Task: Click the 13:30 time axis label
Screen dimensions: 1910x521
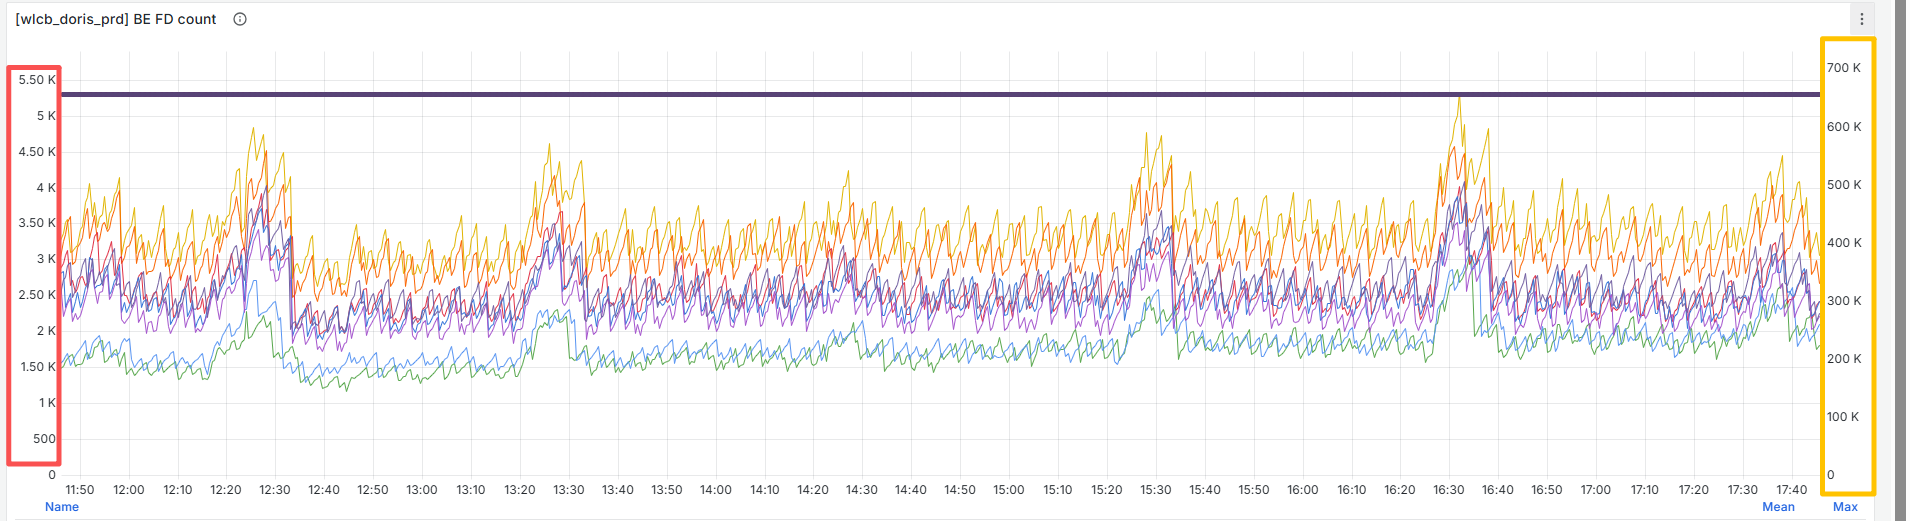Action: (569, 490)
